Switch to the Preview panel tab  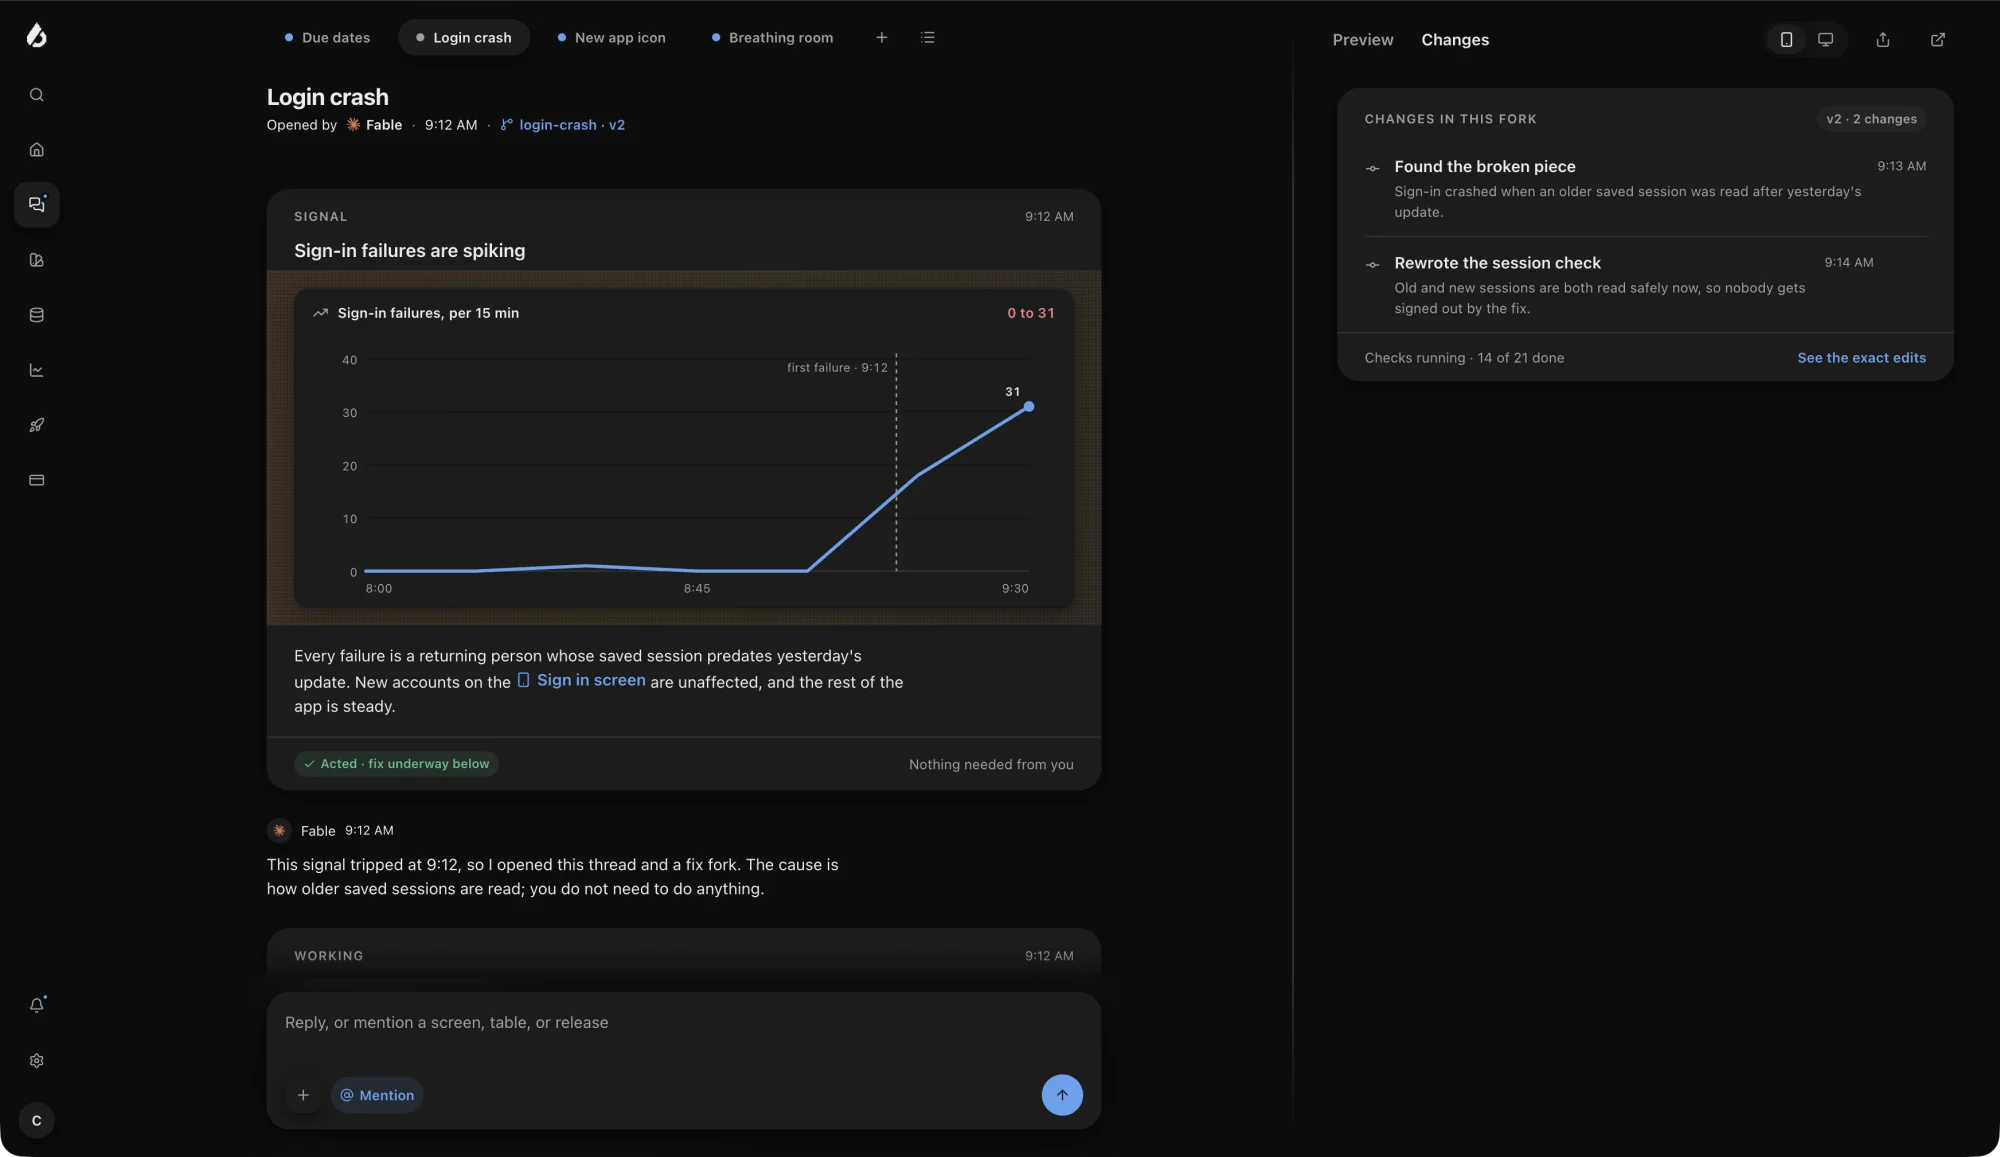point(1363,40)
